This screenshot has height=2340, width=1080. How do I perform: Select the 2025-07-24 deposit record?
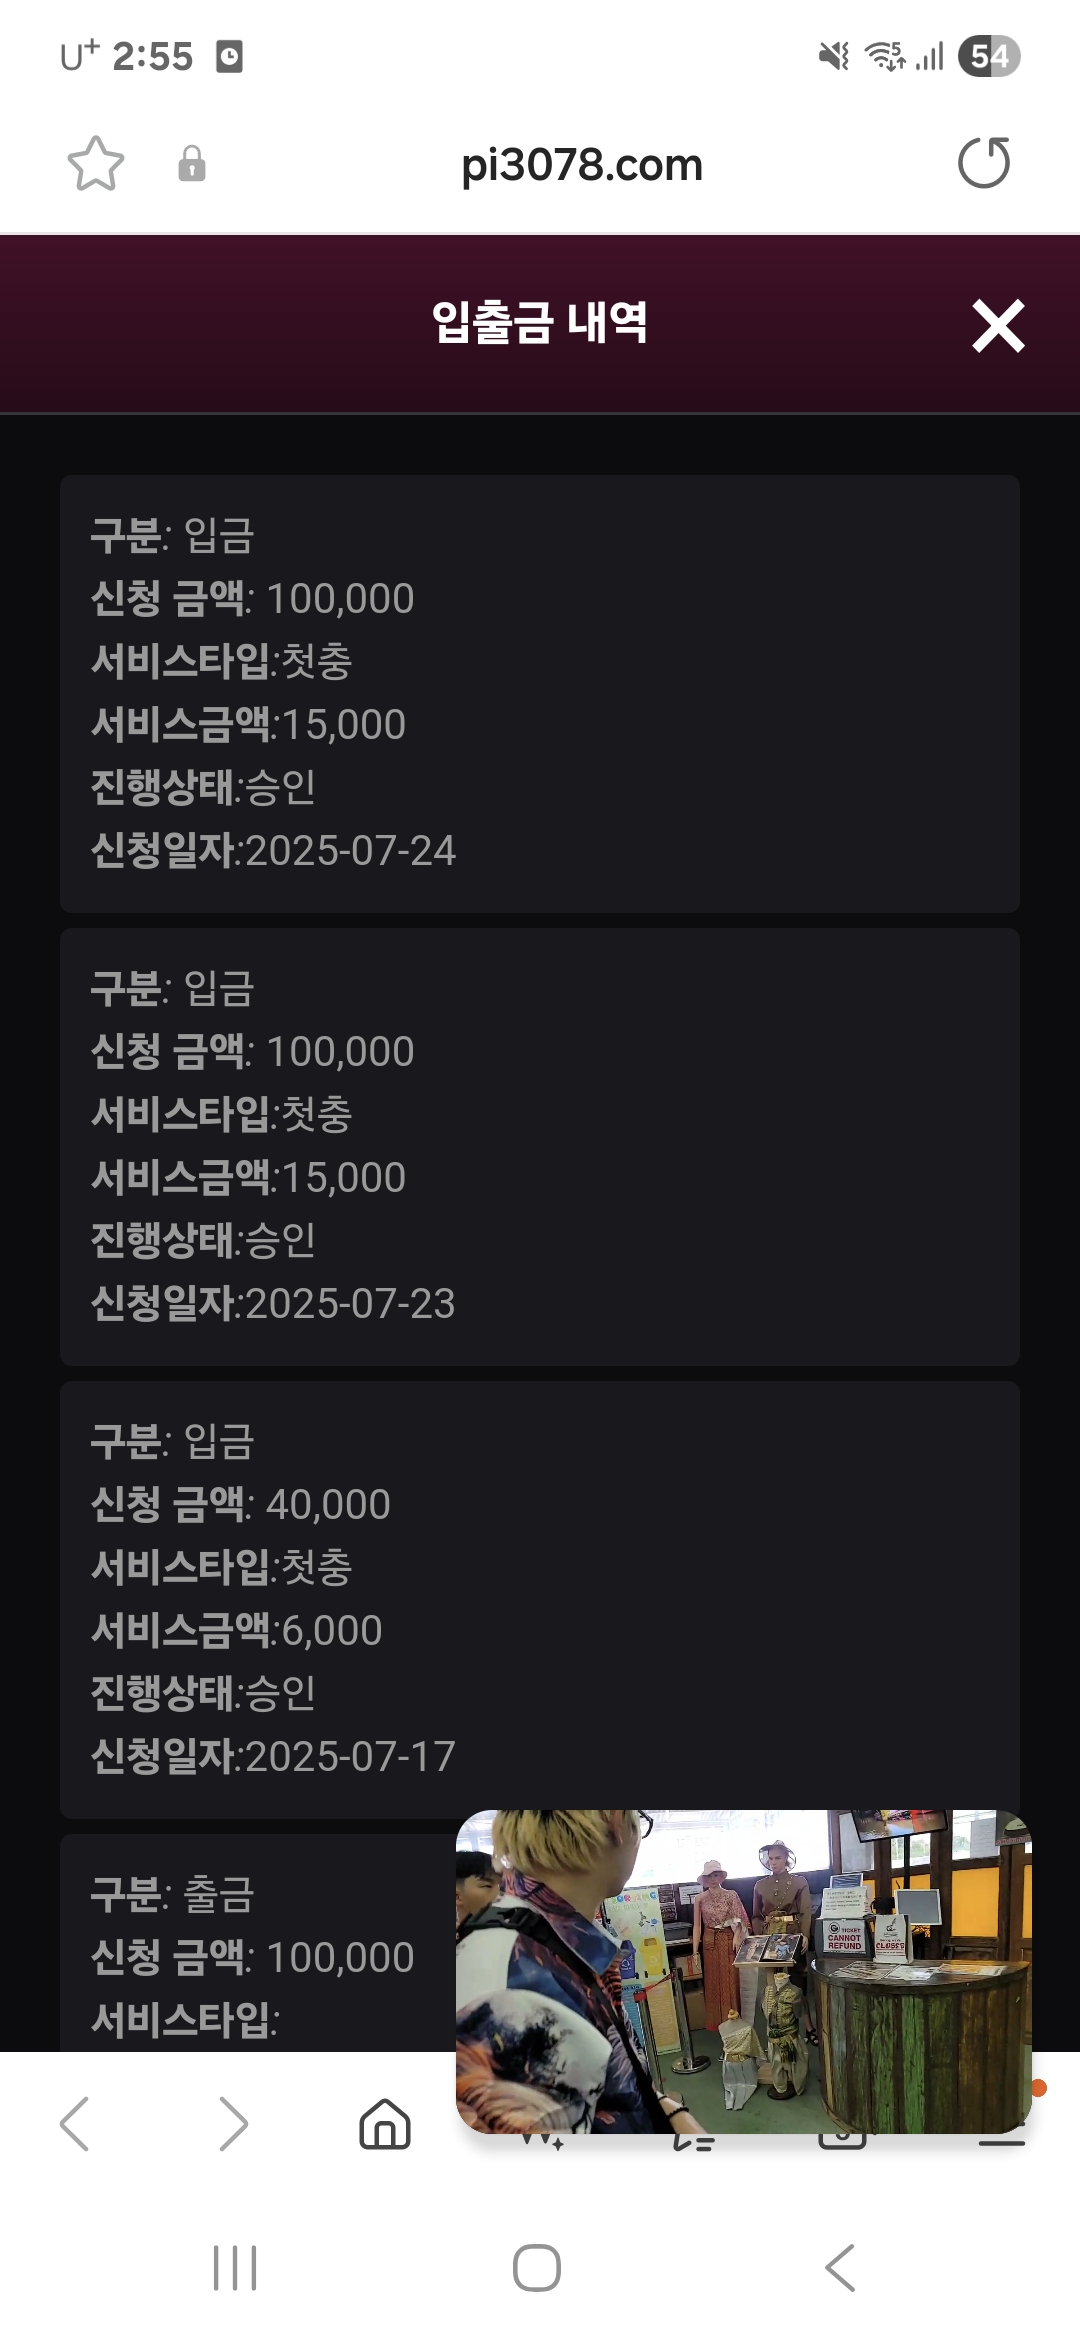tap(540, 693)
